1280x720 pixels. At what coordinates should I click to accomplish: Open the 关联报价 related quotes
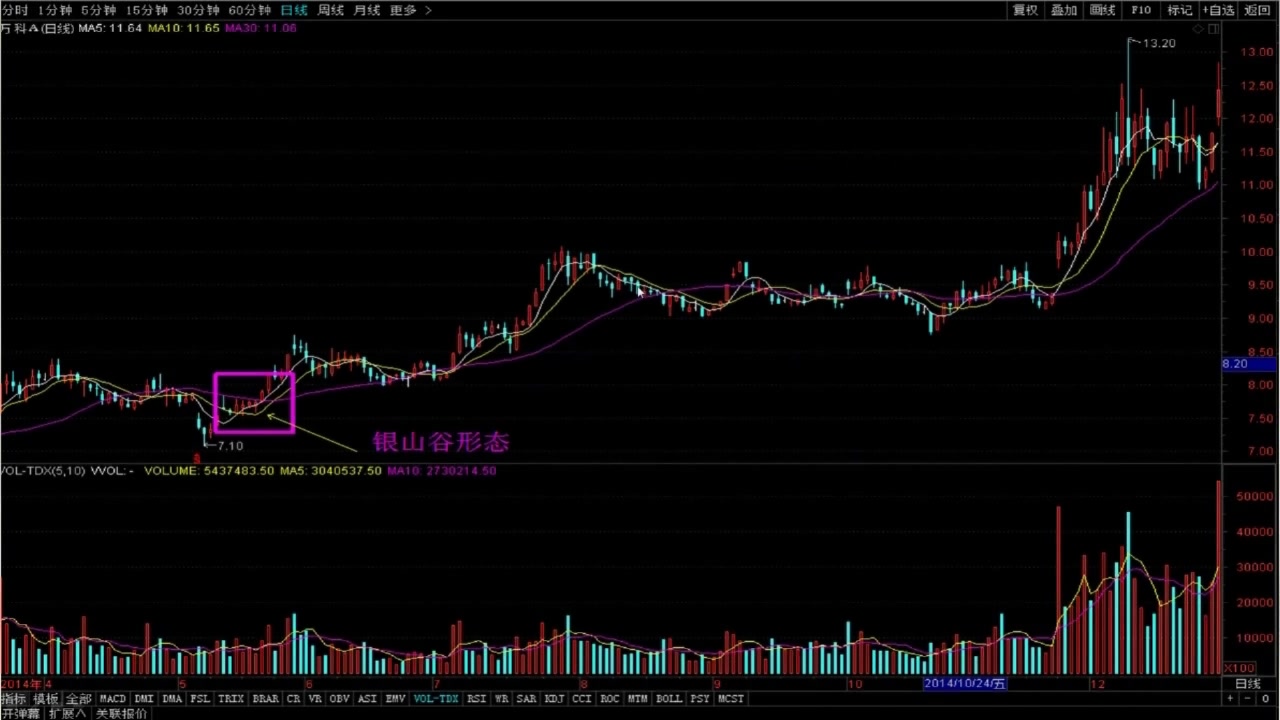(x=121, y=713)
